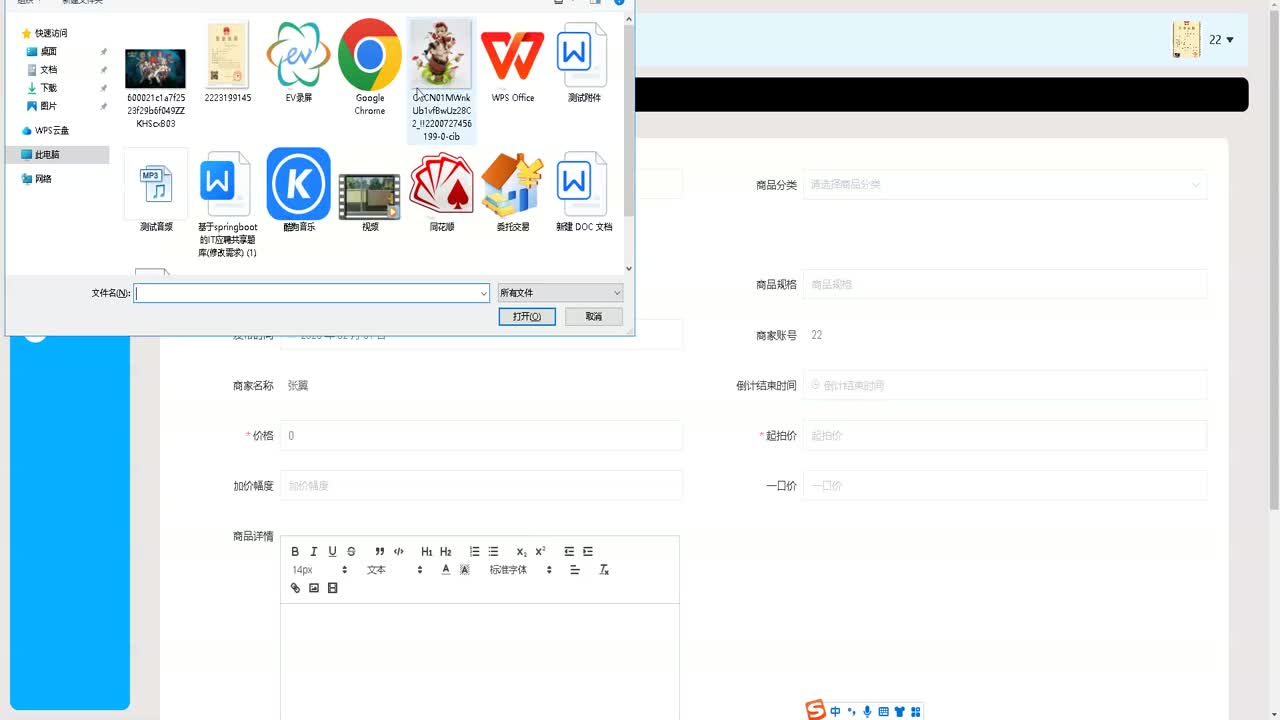
Task: Click the 加价幅度 input field
Action: click(481, 485)
